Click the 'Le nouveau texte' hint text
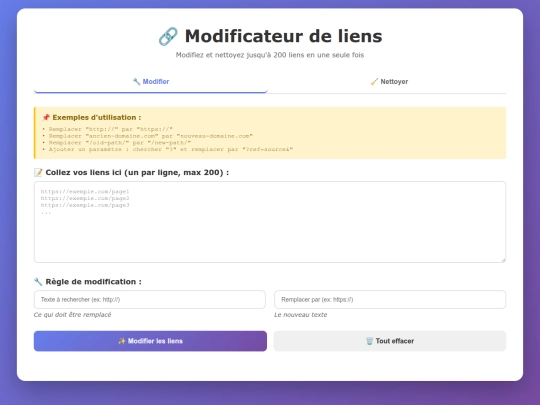Image resolution: width=540 pixels, height=405 pixels. point(301,314)
